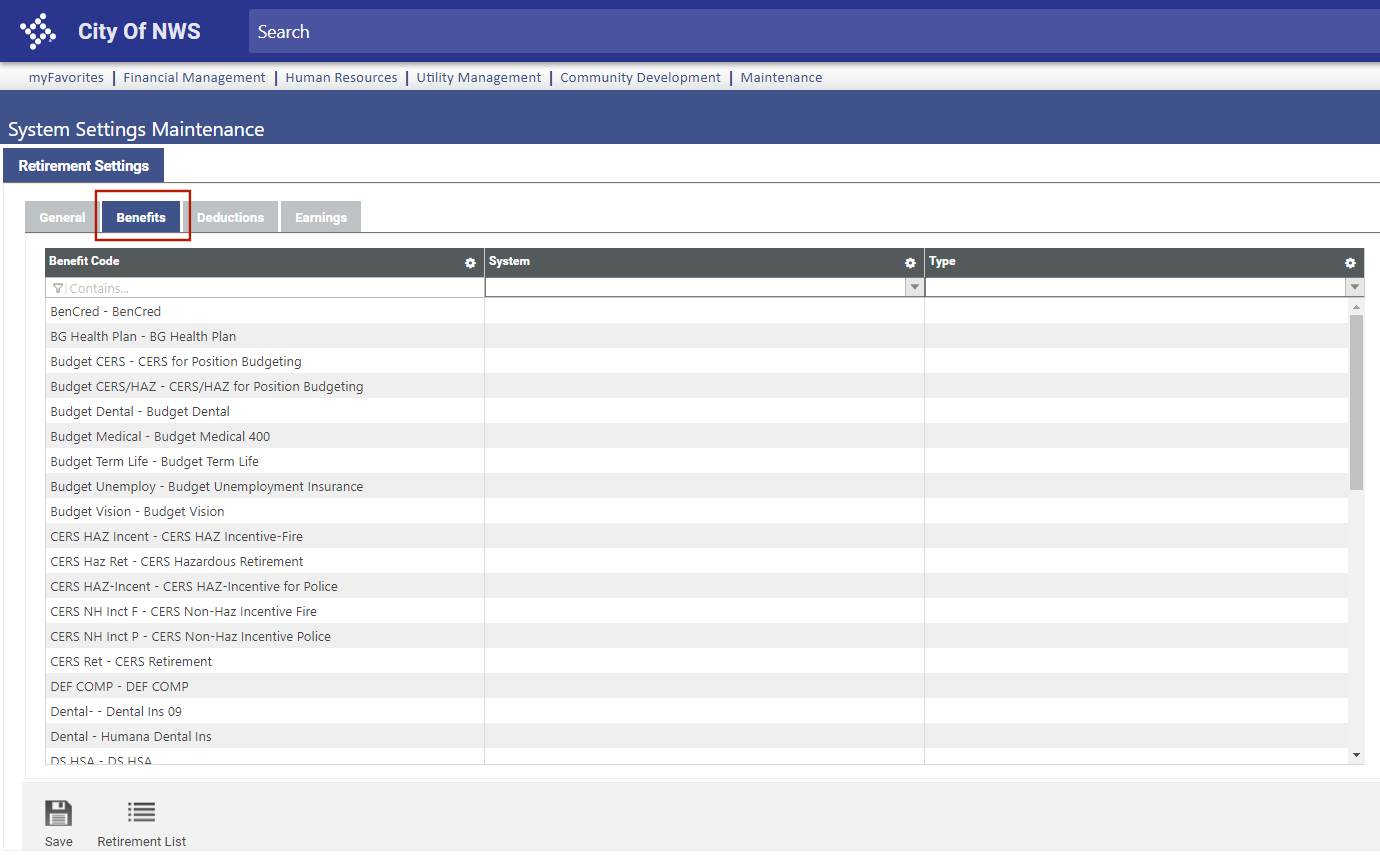Open the Human Resources menu
The width and height of the screenshot is (1380, 855).
(x=341, y=78)
